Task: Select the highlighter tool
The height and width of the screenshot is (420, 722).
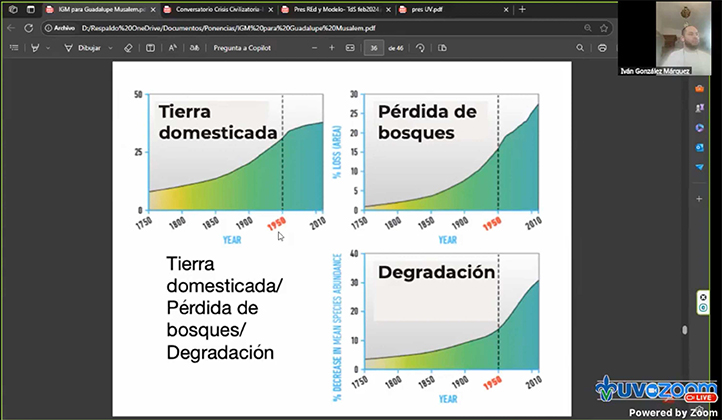Action: (35, 48)
